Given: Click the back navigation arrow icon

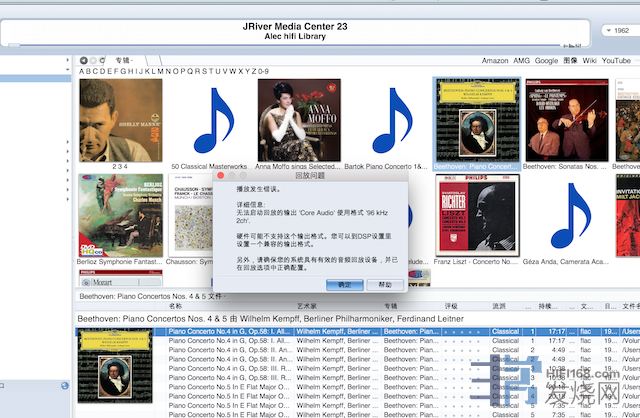Looking at the screenshot, I should pos(84,61).
